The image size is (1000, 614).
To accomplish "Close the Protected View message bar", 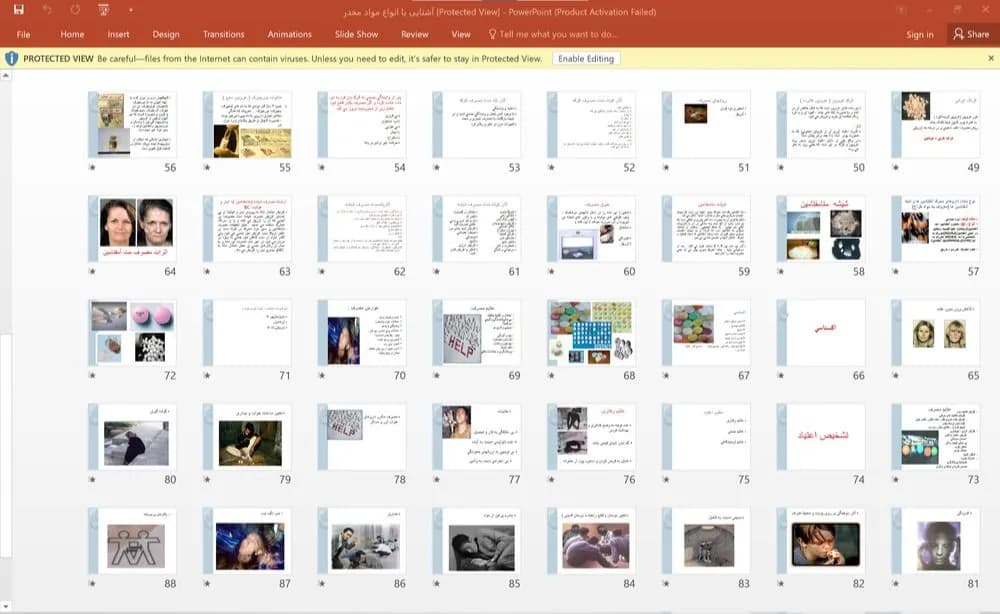I will pos(991,58).
